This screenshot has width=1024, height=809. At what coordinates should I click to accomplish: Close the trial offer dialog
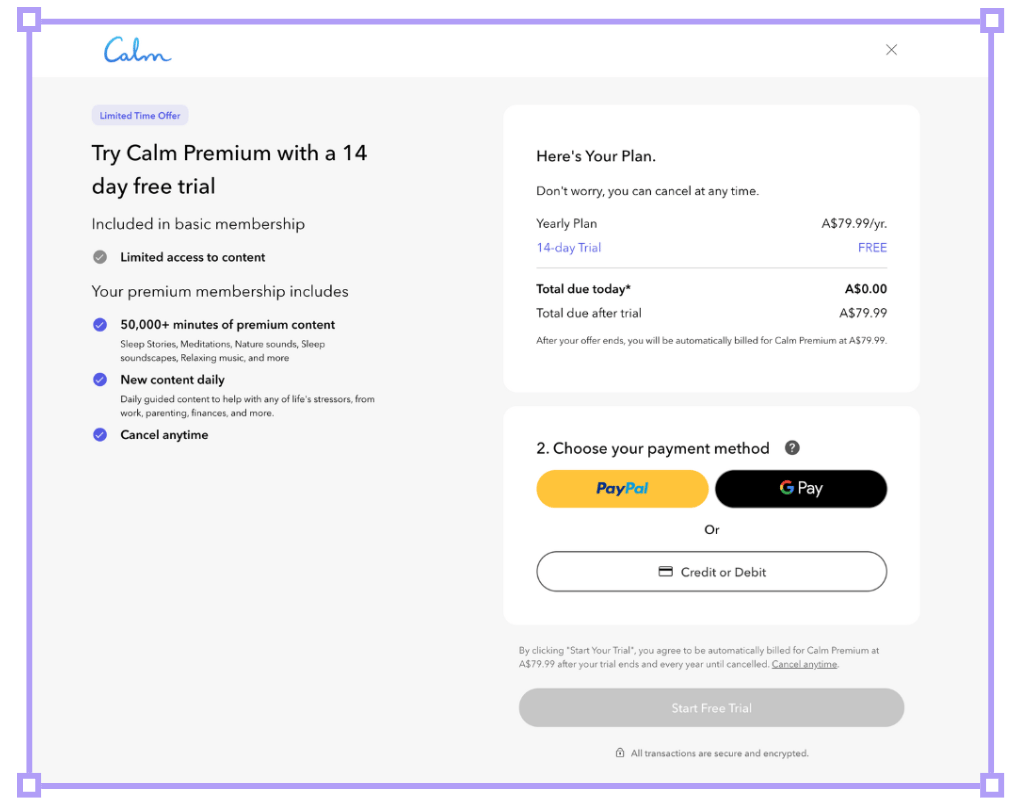[x=891, y=50]
